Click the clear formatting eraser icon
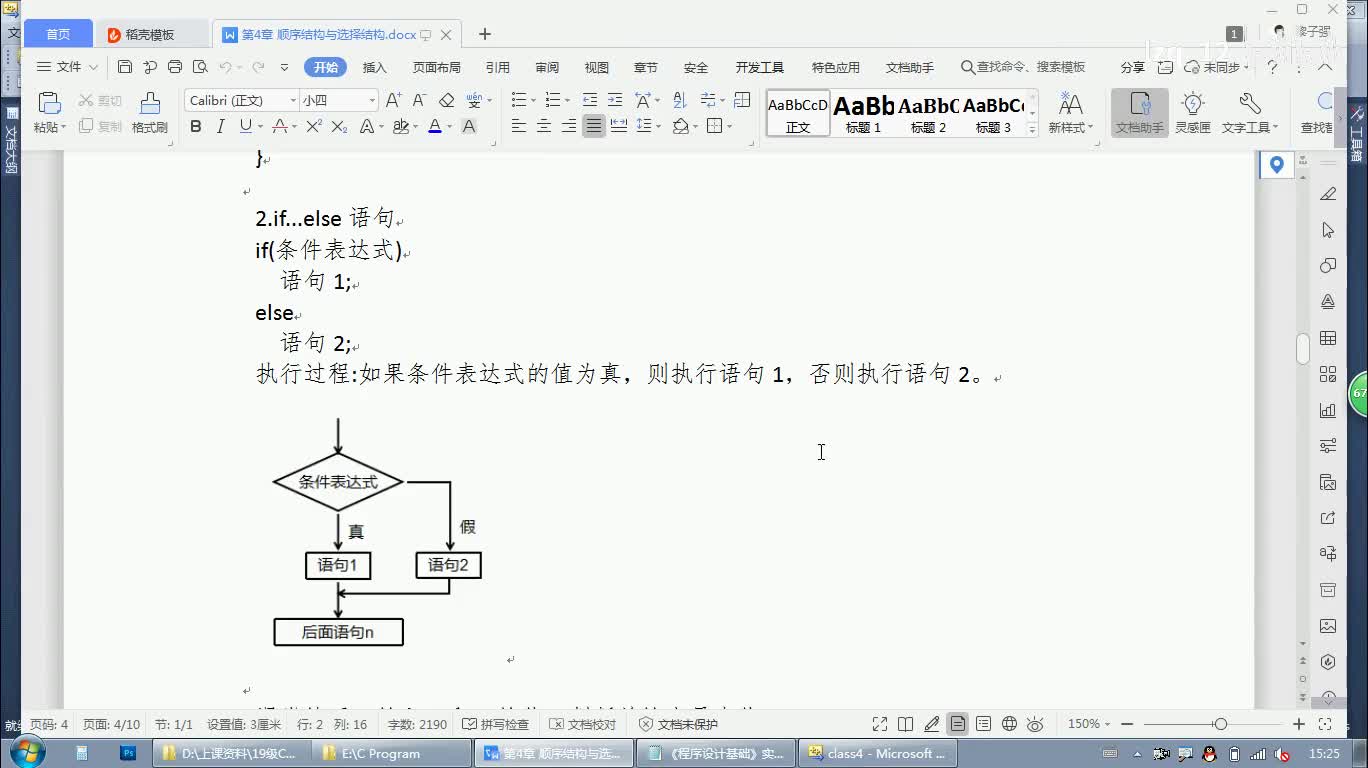The image size is (1368, 768). click(447, 100)
